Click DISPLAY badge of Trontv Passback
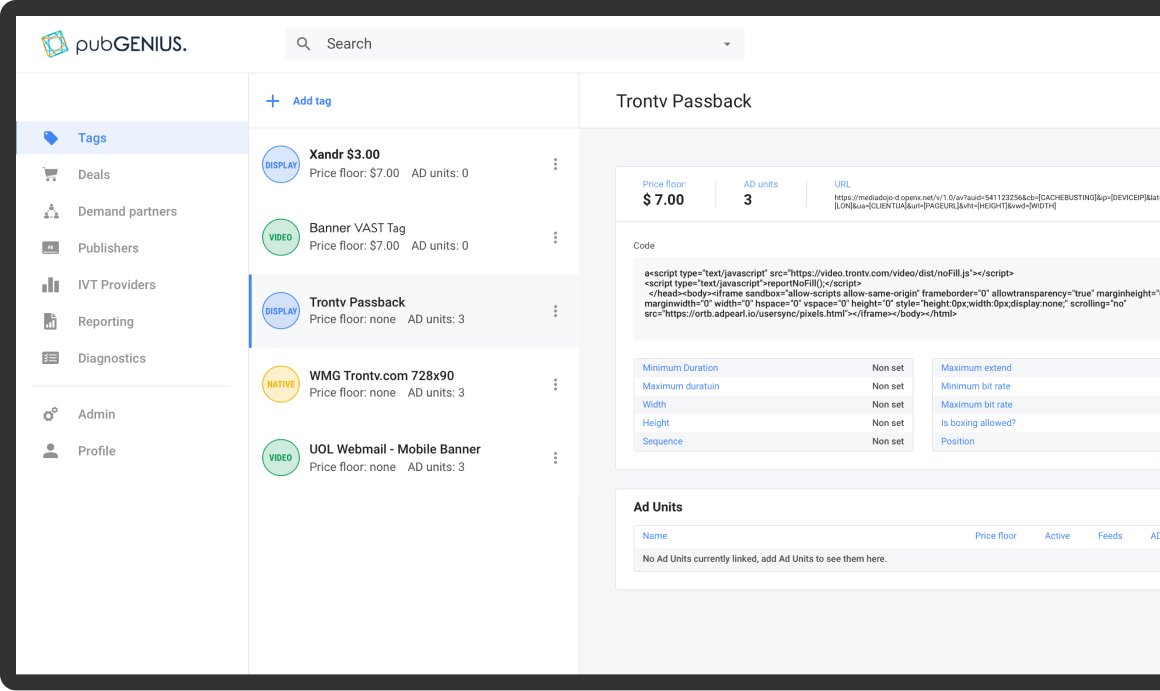Image resolution: width=1160 pixels, height=691 pixels. pyautogui.click(x=281, y=311)
